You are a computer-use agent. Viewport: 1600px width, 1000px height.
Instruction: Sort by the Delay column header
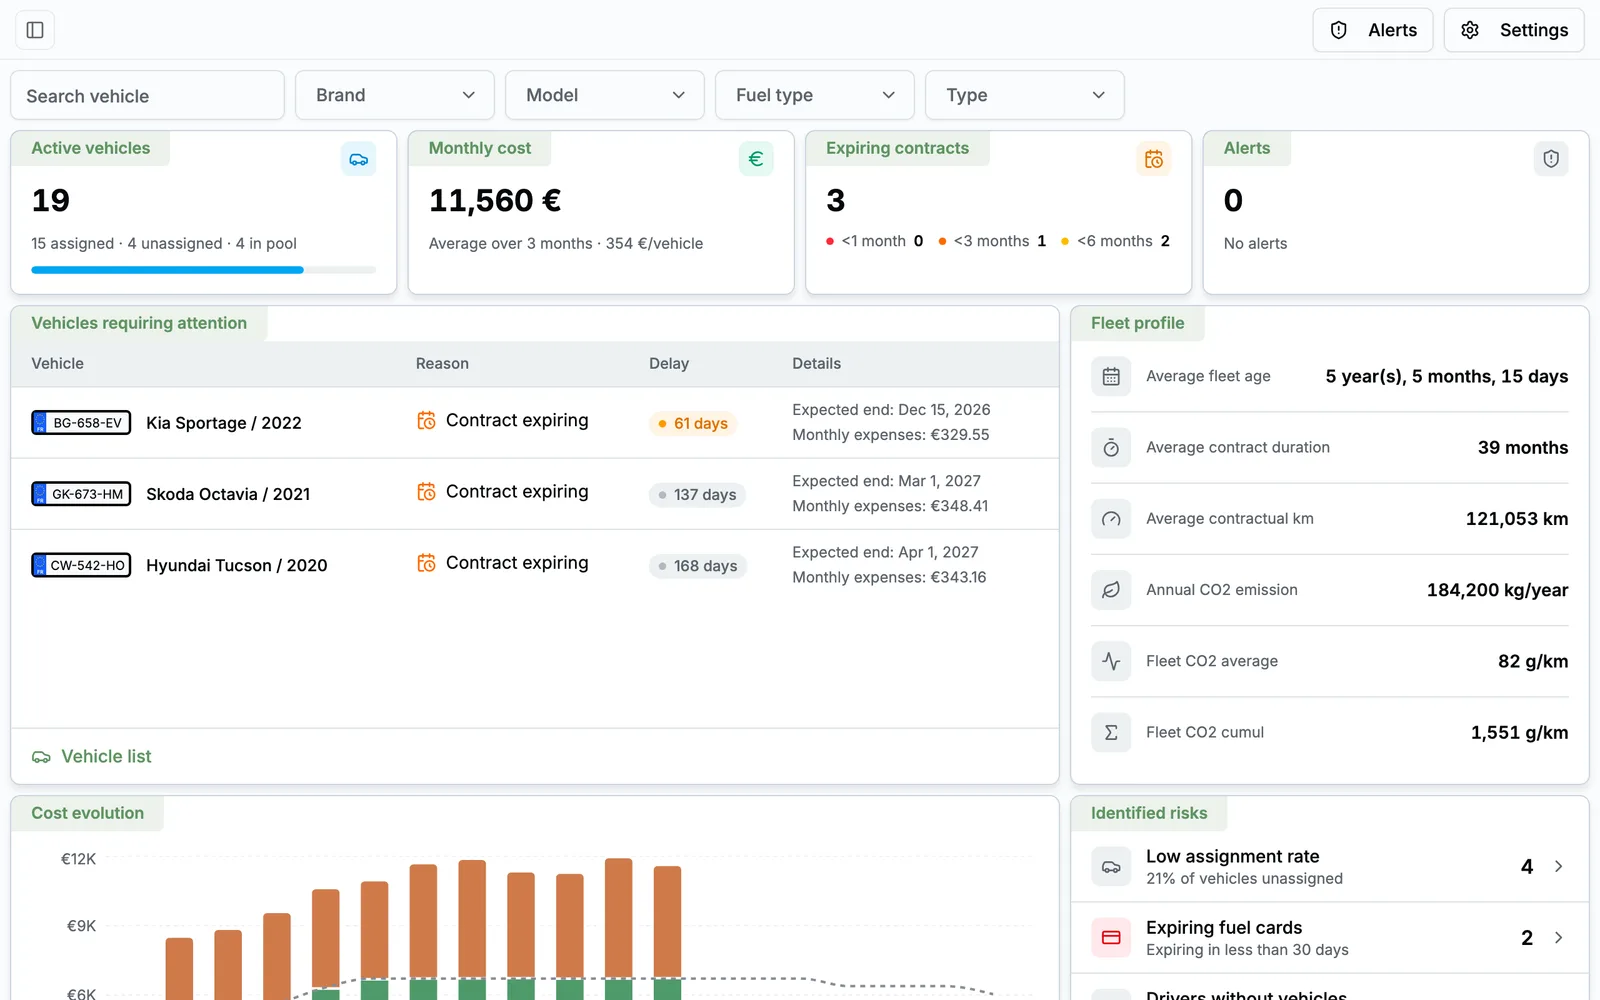tap(669, 364)
